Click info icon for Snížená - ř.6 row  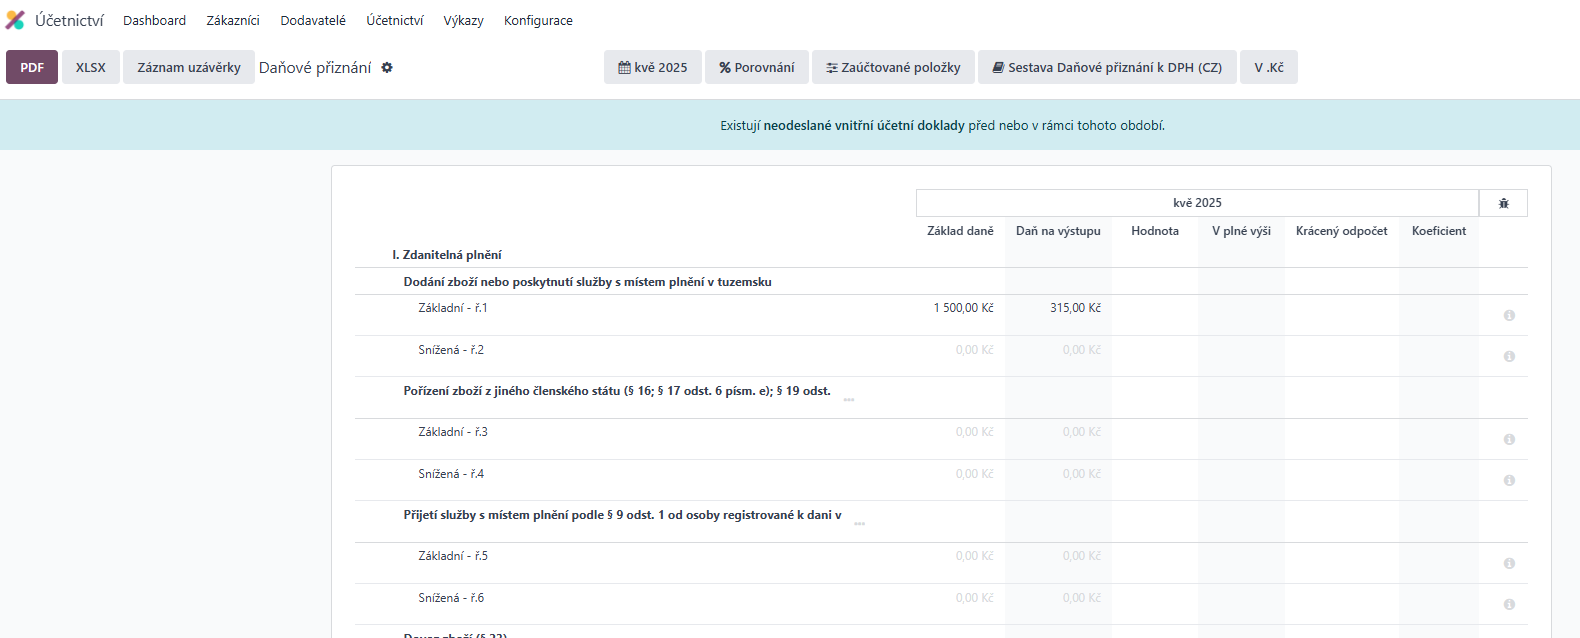click(x=1509, y=604)
